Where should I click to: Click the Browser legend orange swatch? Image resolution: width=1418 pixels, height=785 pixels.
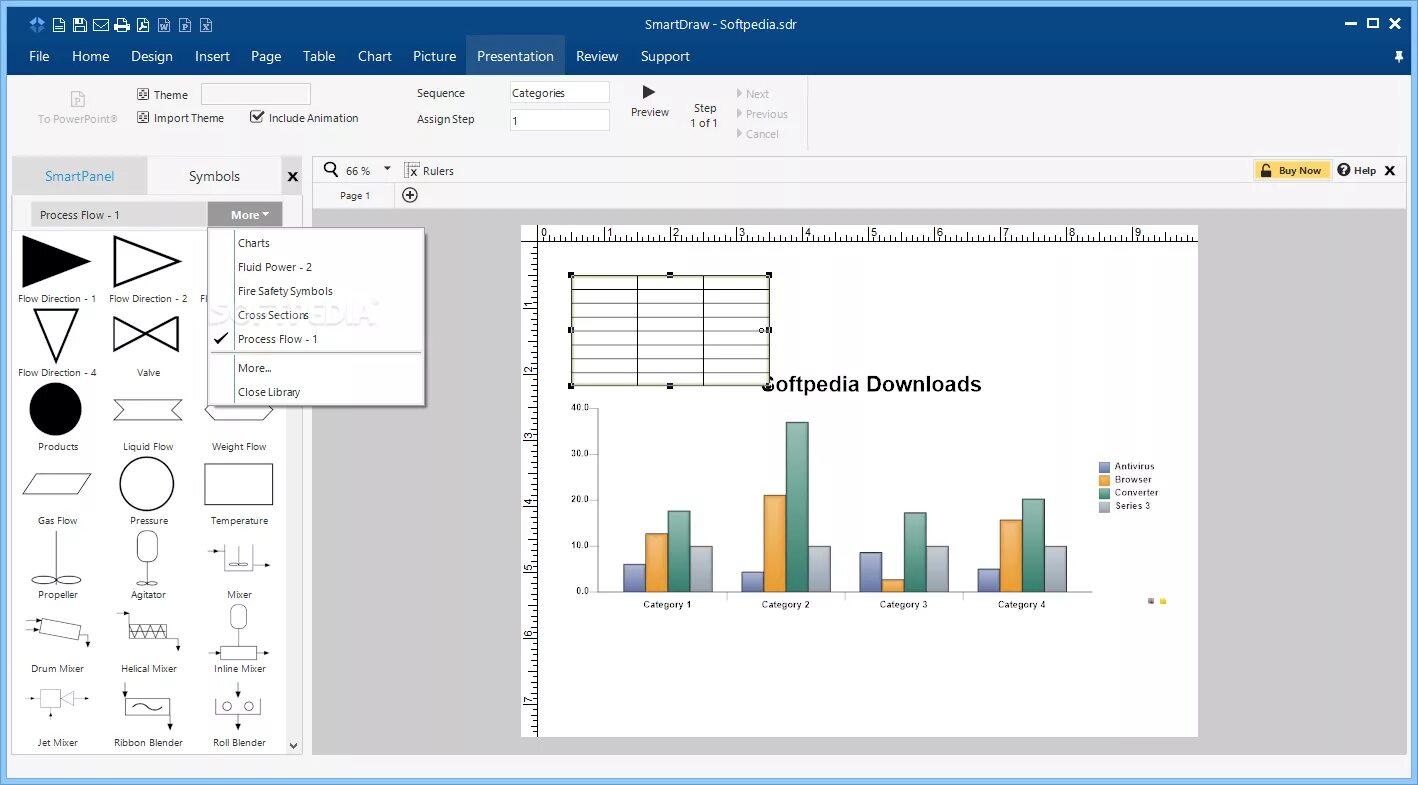pyautogui.click(x=1104, y=480)
